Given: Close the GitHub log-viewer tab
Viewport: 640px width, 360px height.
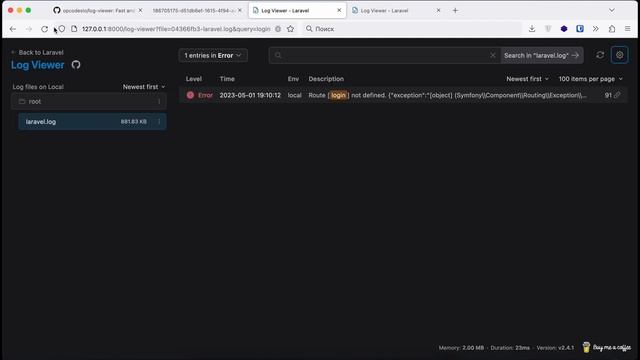Looking at the screenshot, I should click(x=140, y=11).
